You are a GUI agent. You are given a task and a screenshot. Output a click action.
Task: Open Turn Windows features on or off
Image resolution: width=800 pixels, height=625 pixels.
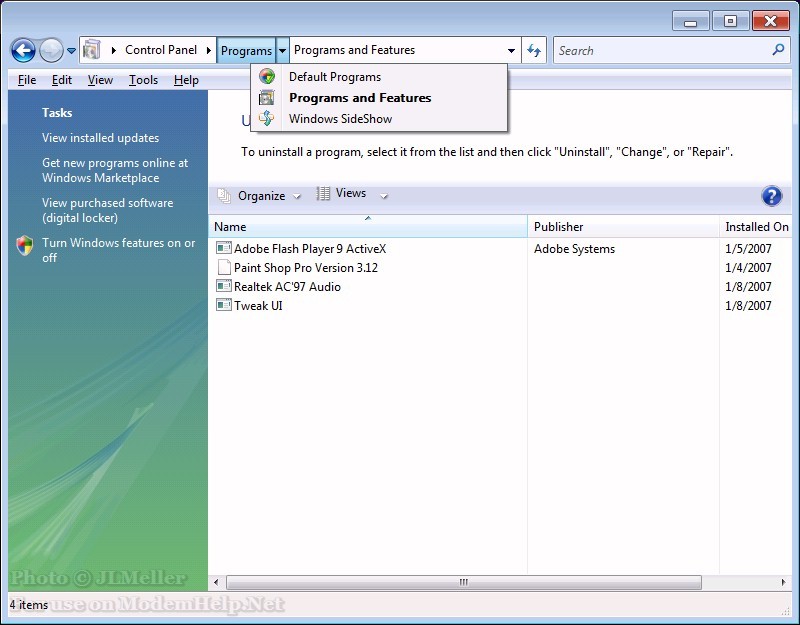click(118, 250)
